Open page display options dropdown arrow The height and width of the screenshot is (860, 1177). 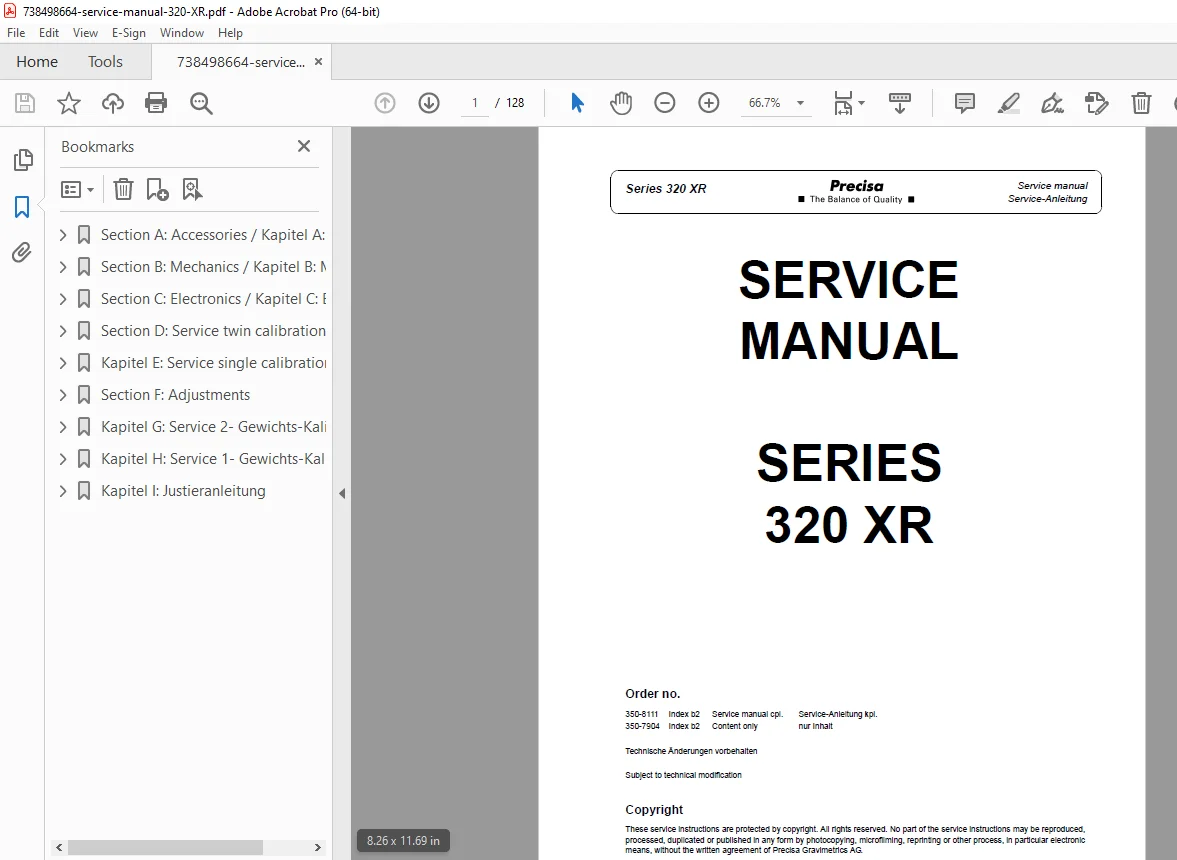coord(861,103)
